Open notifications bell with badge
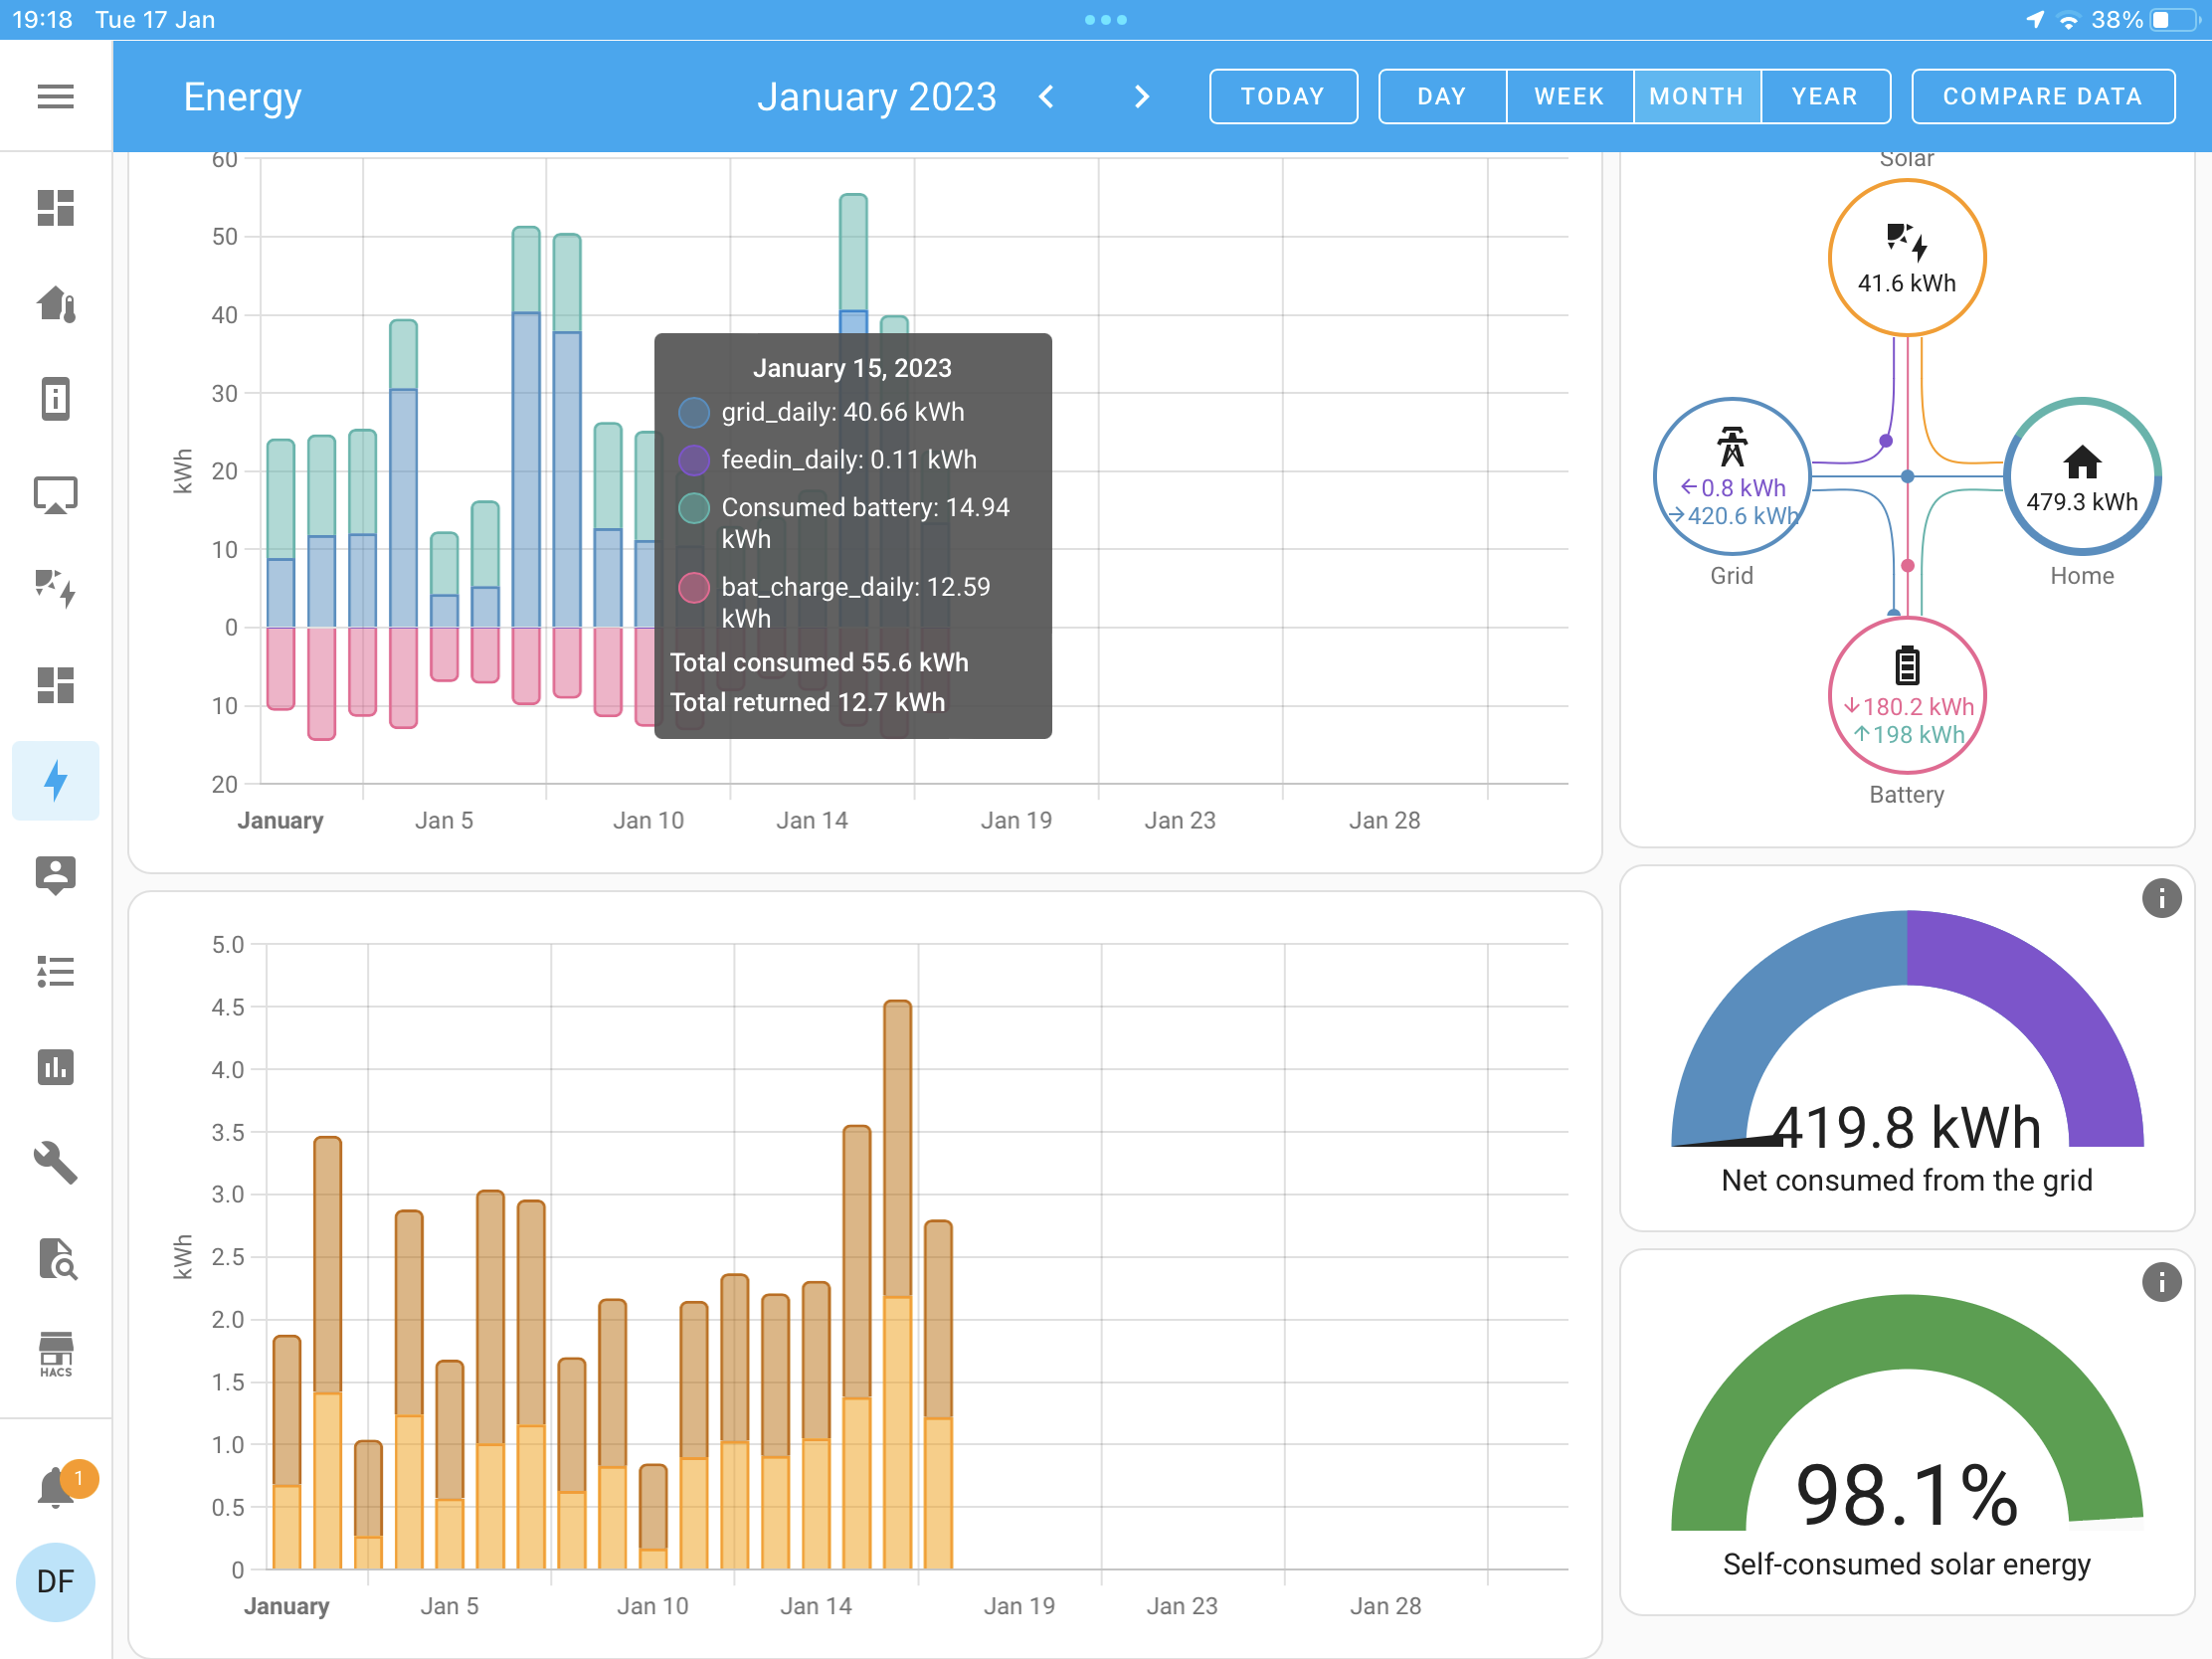 pos(57,1487)
